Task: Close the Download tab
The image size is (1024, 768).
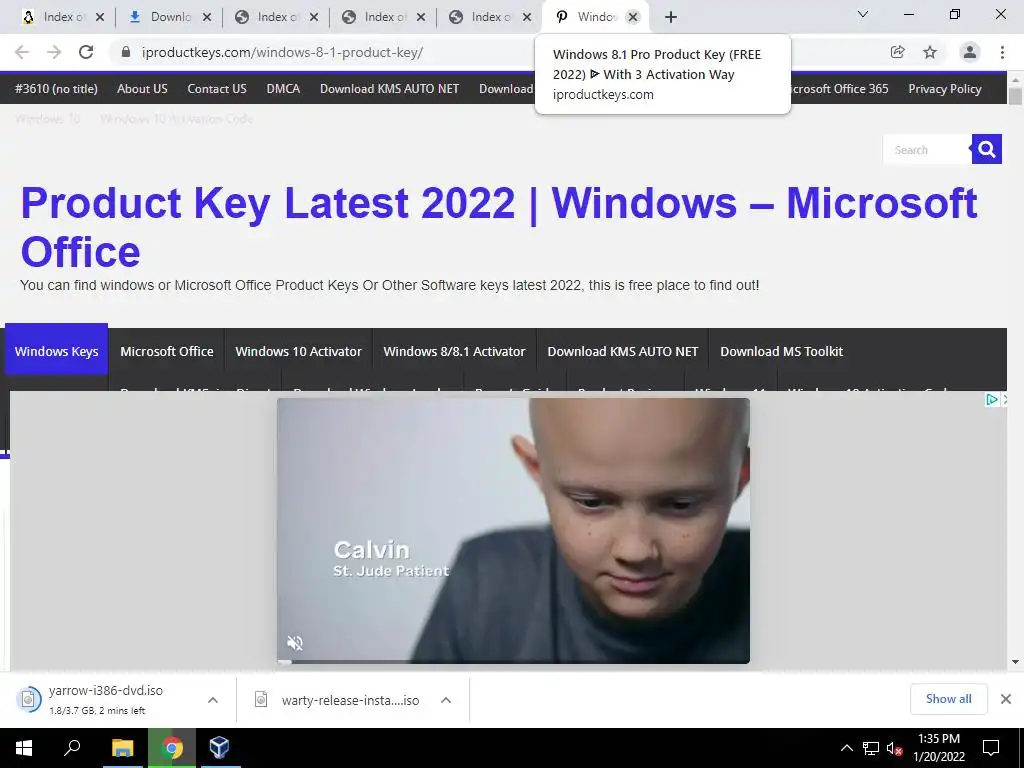Action: coord(207,17)
